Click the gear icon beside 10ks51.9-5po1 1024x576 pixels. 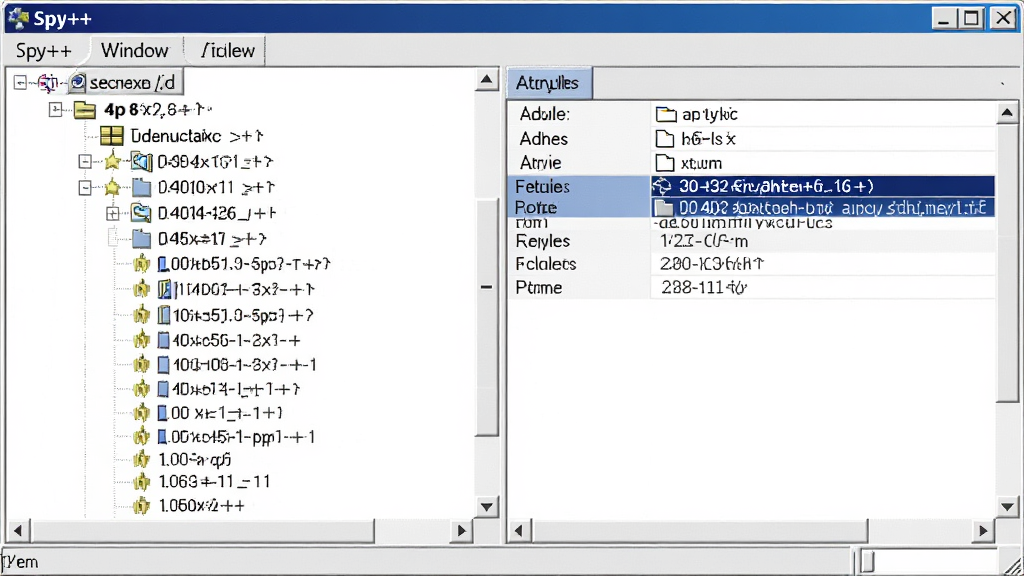(x=141, y=315)
